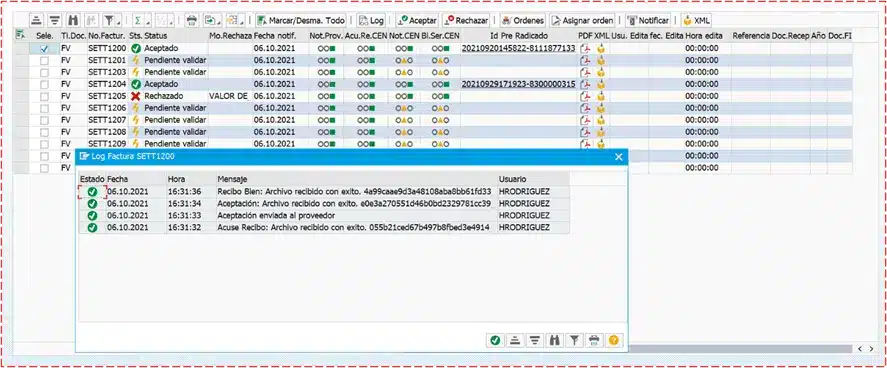The width and height of the screenshot is (887, 368).
Task: Click the select-all icon at grid top-left corner
Action: coord(21,35)
